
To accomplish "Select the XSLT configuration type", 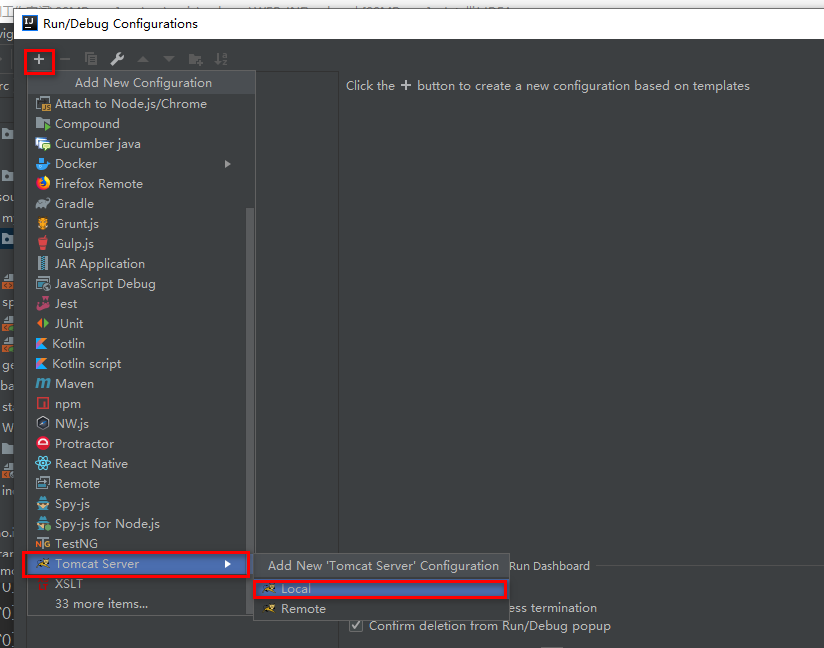I will (x=138, y=584).
